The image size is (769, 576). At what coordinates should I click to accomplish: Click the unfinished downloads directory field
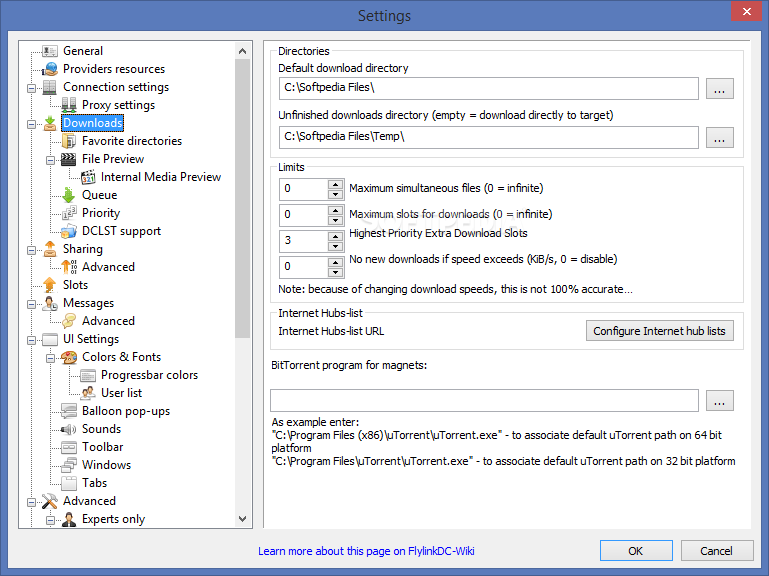(488, 137)
